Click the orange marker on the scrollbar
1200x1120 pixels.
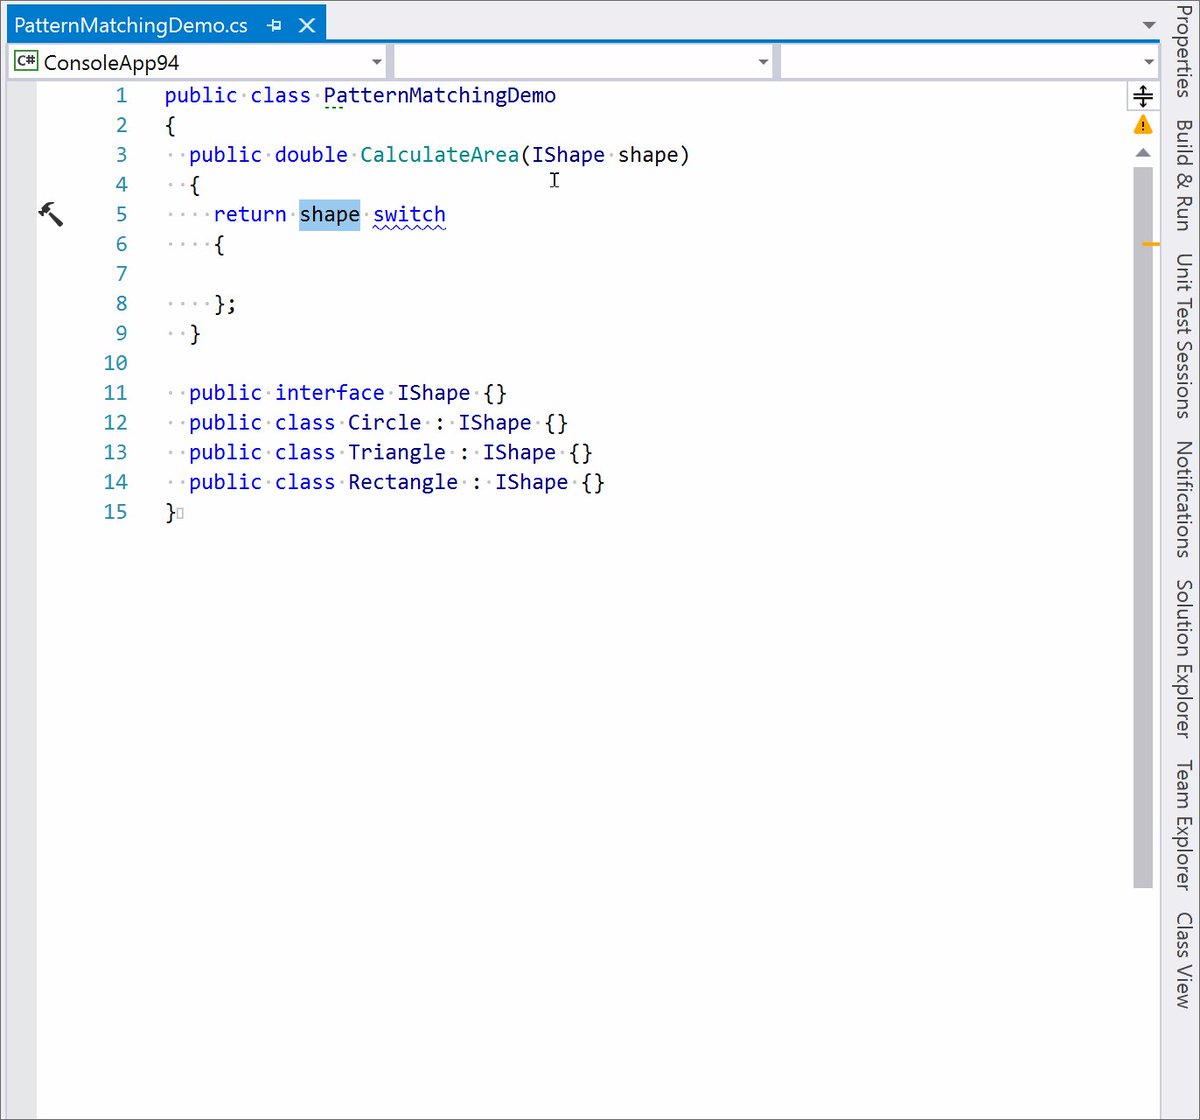pyautogui.click(x=1151, y=244)
